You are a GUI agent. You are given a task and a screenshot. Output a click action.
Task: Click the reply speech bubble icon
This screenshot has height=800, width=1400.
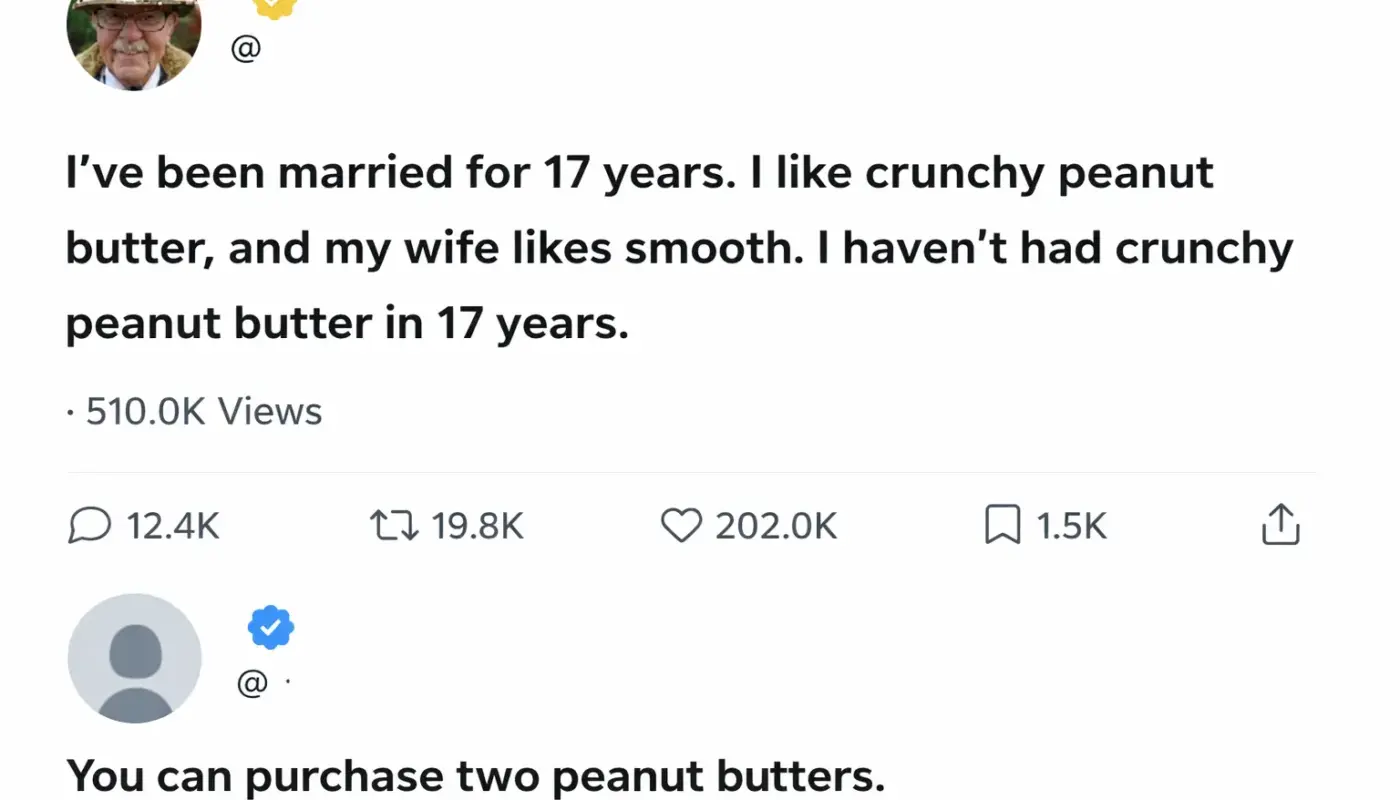[89, 525]
